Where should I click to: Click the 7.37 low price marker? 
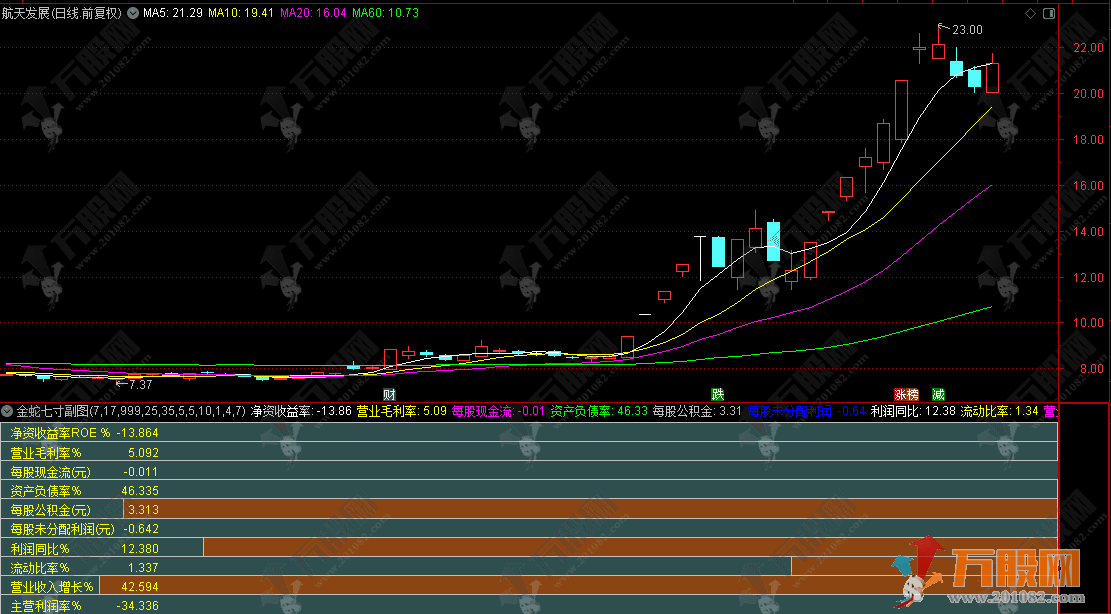pos(136,384)
